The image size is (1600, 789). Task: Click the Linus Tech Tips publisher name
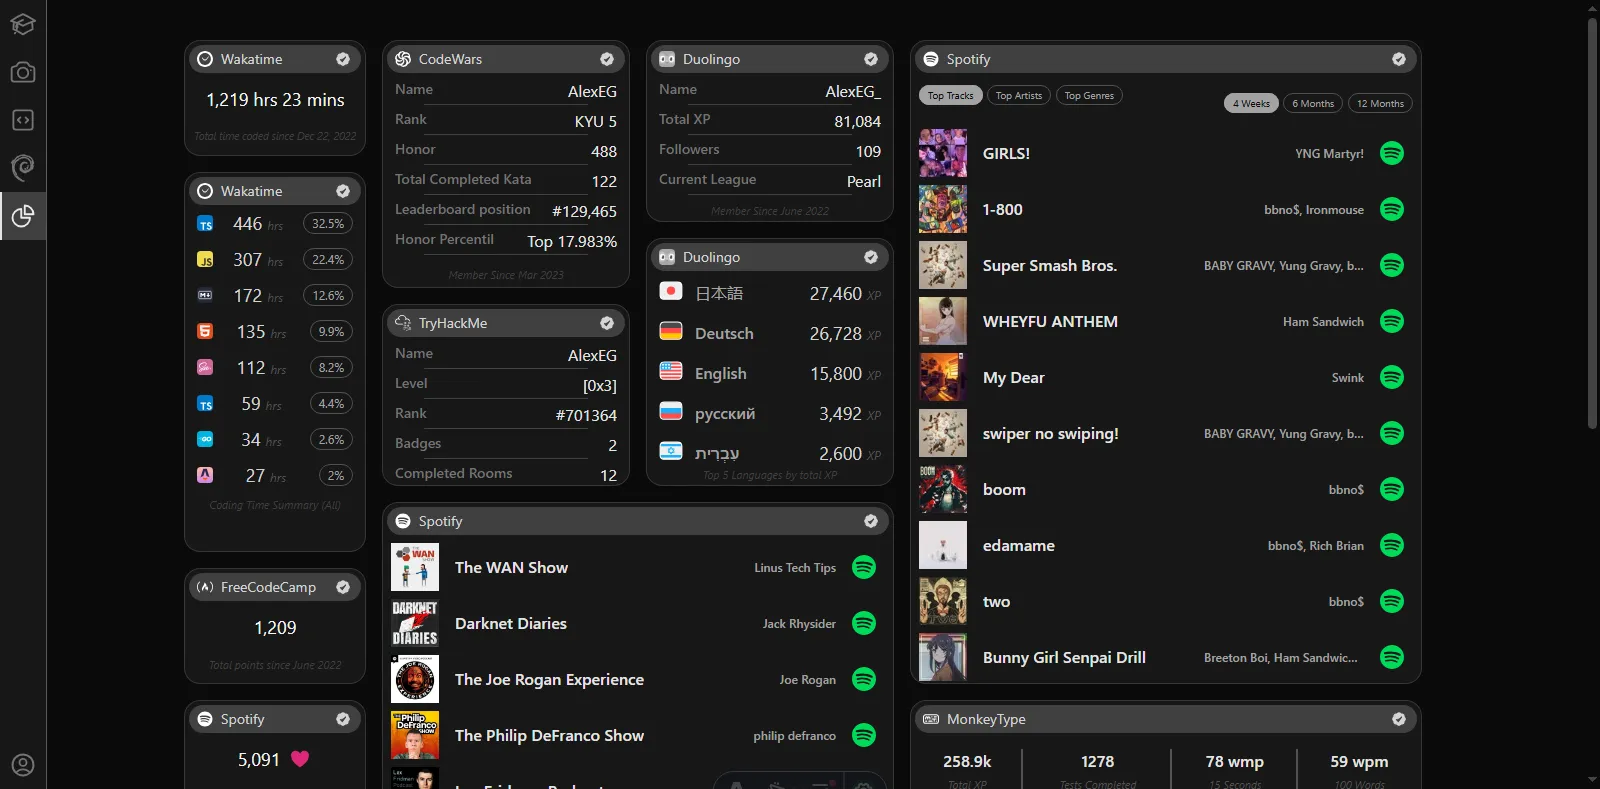coord(795,567)
